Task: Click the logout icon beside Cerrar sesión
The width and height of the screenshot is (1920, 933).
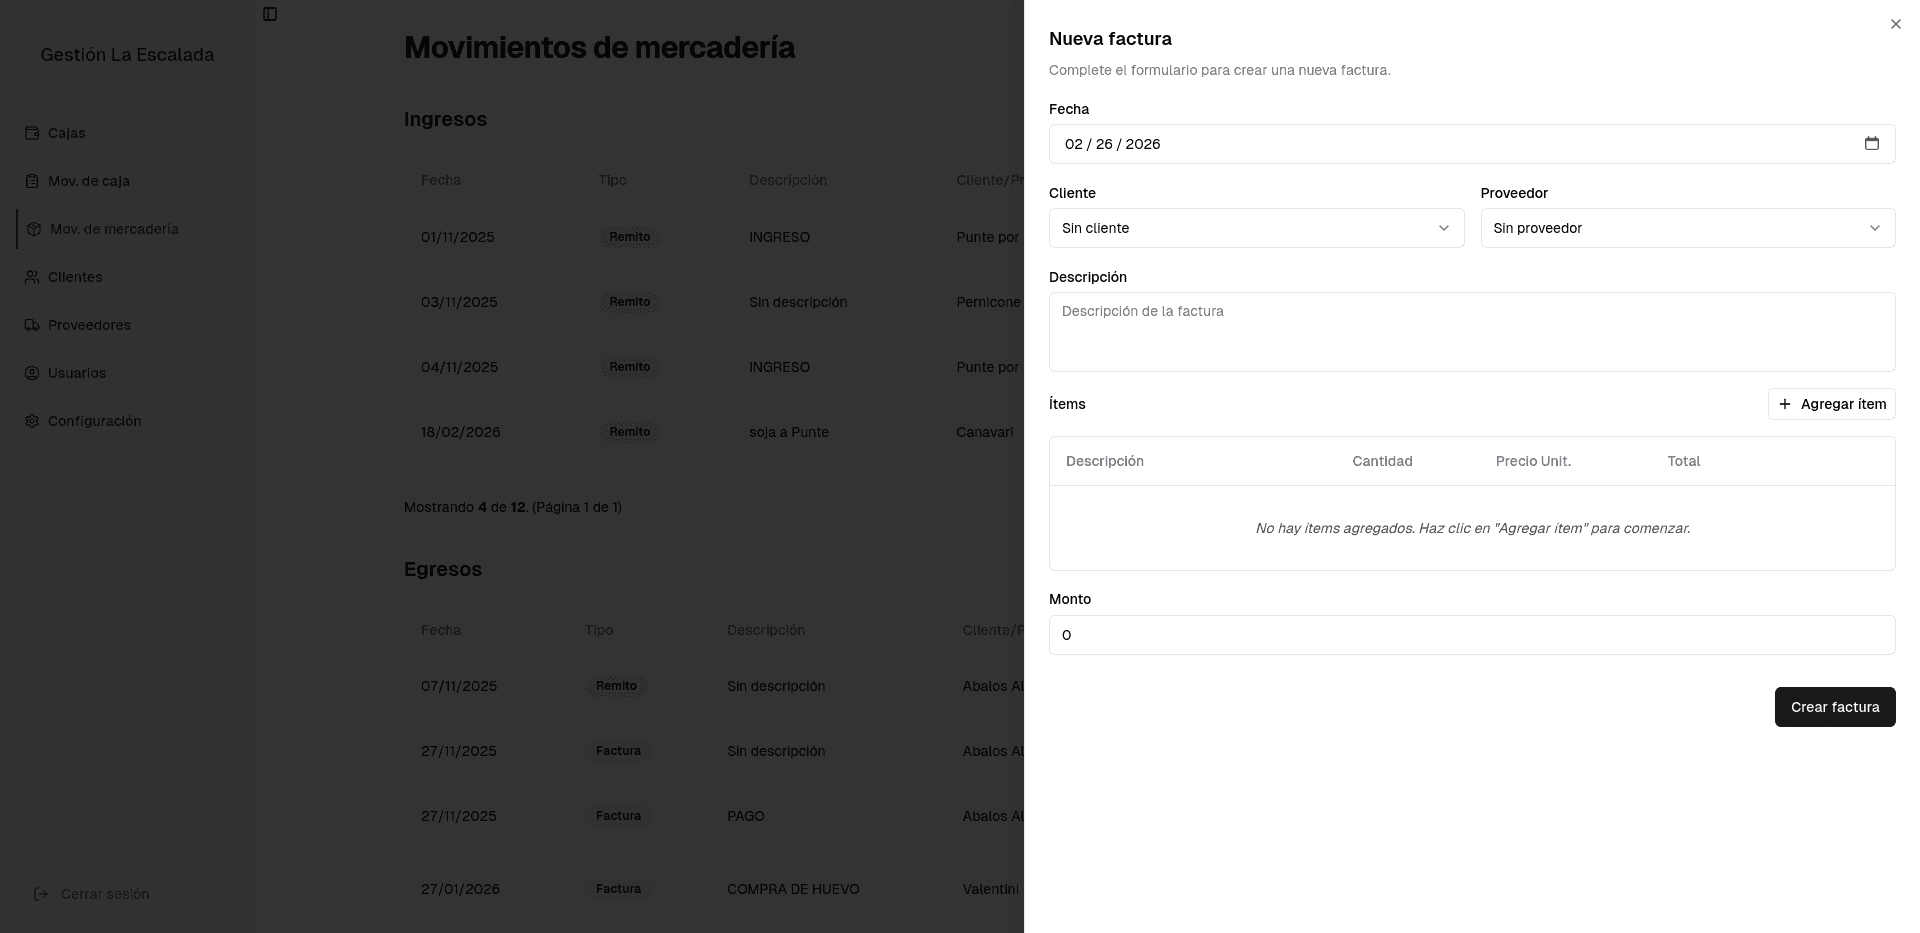Action: point(40,894)
